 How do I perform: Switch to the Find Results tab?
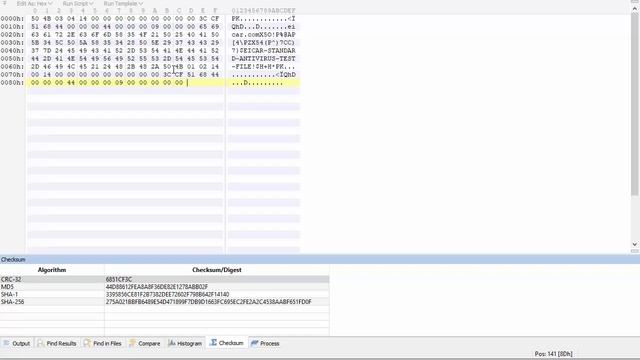coord(57,343)
